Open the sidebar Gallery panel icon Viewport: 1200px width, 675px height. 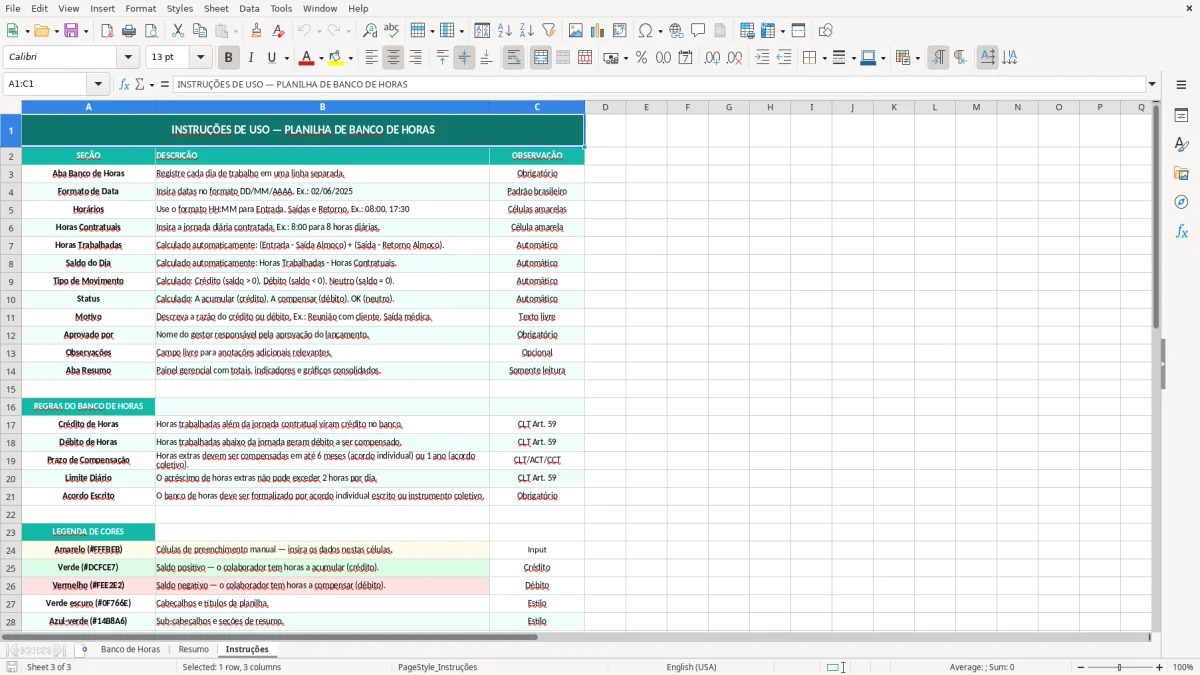coord(1181,174)
